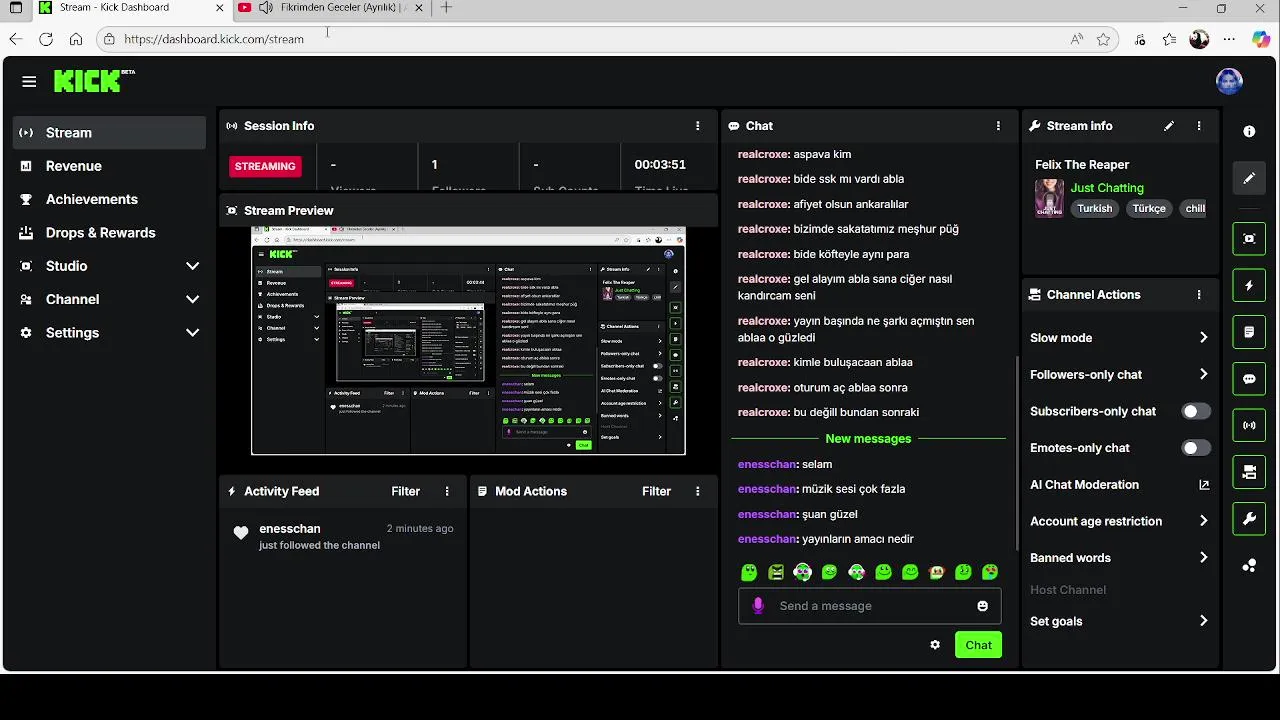
Task: Edit Stream info with pencil icon
Action: [1169, 126]
